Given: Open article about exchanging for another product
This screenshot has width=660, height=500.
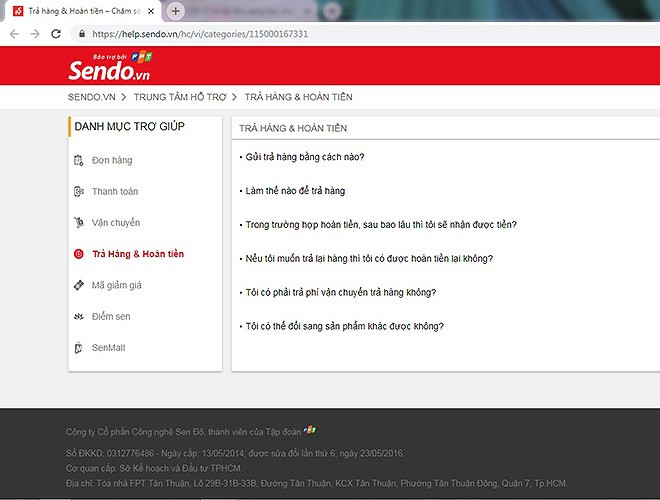Looking at the screenshot, I should click(345, 326).
